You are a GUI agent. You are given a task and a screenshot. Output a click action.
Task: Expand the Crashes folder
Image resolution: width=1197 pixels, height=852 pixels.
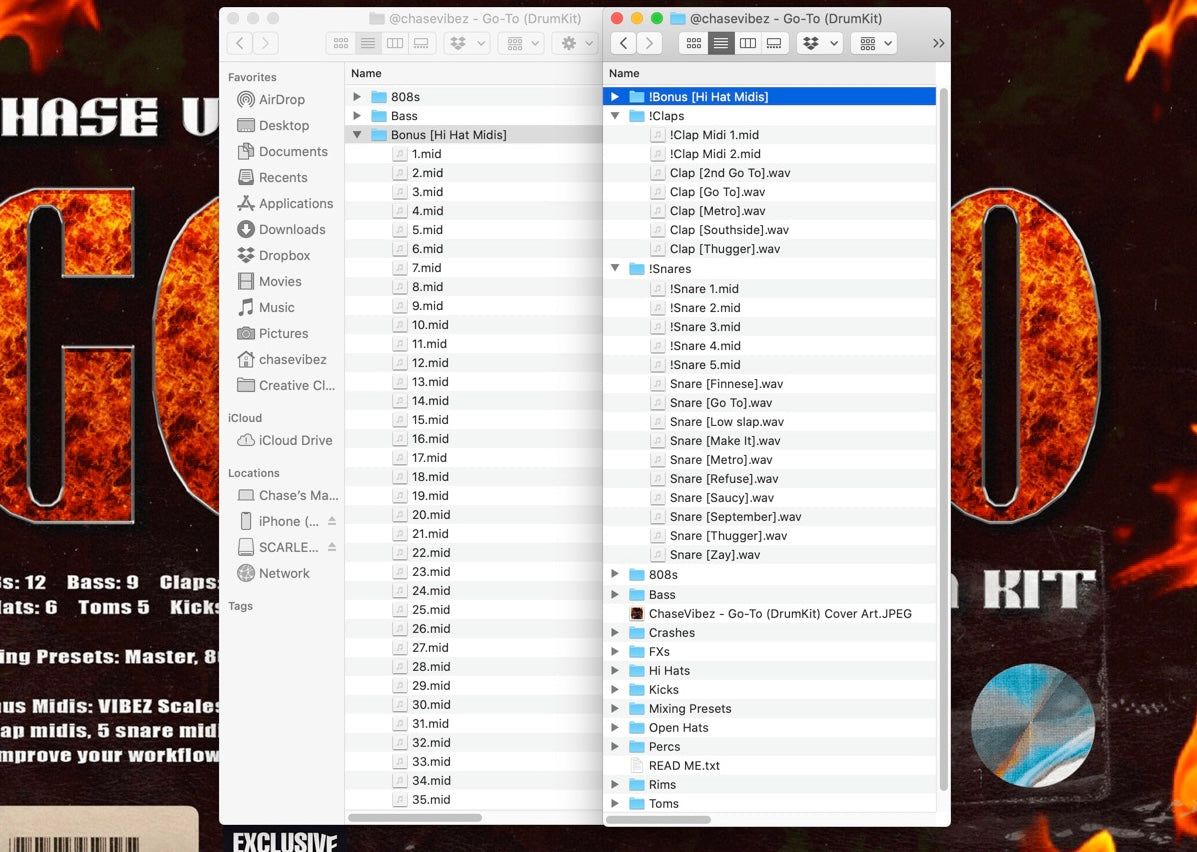(615, 632)
